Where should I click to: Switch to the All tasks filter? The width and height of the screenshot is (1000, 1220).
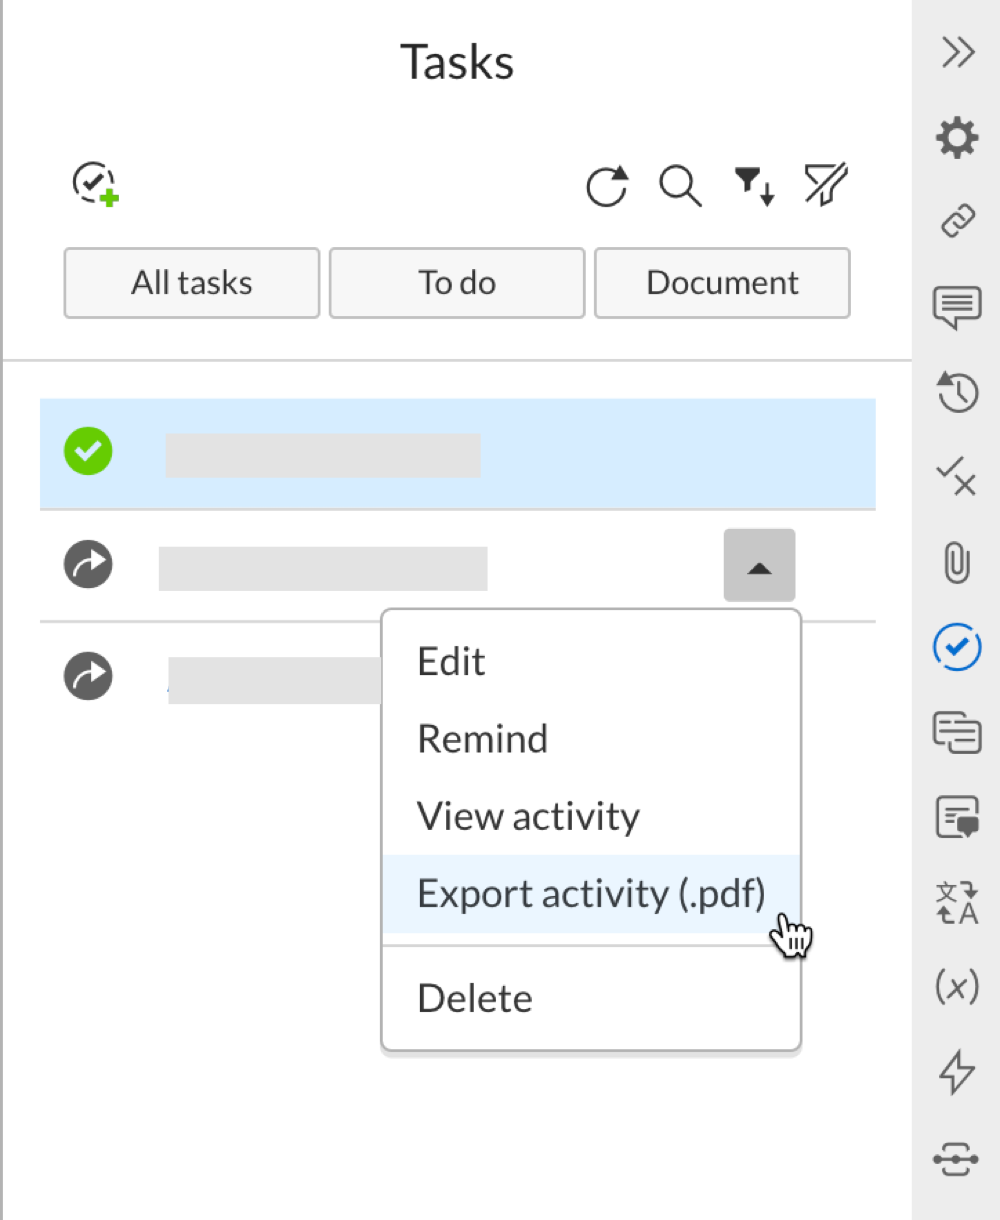[x=192, y=283]
